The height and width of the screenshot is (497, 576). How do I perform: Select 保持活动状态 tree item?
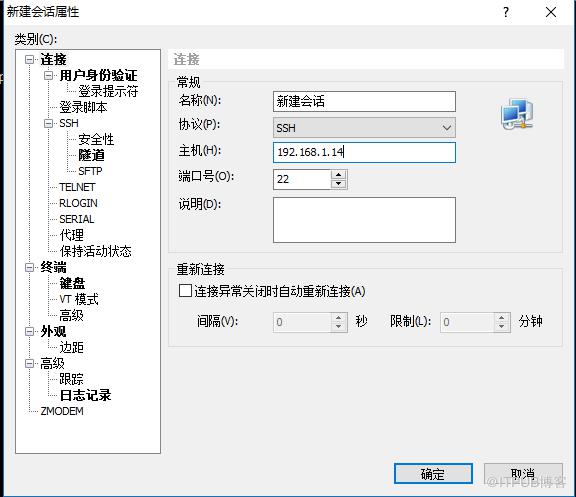pos(96,251)
